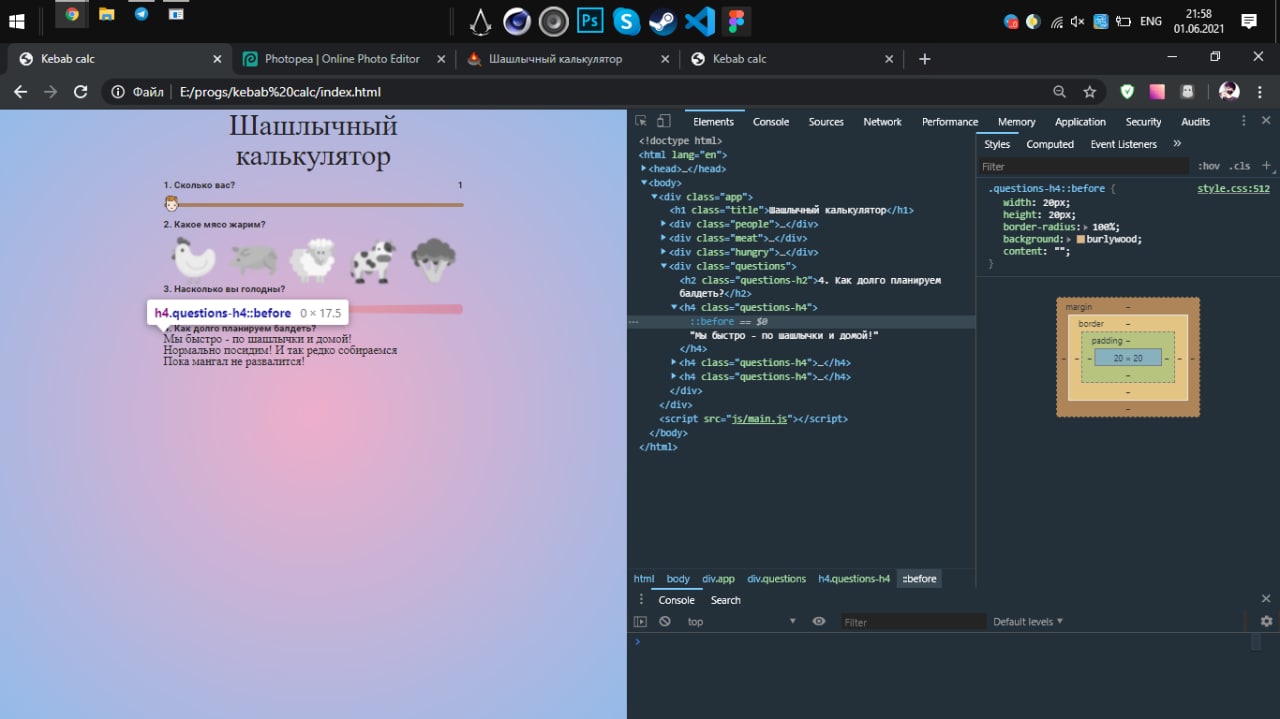The image size is (1280, 719).
Task: Open Figma from the taskbar
Action: tap(736, 20)
